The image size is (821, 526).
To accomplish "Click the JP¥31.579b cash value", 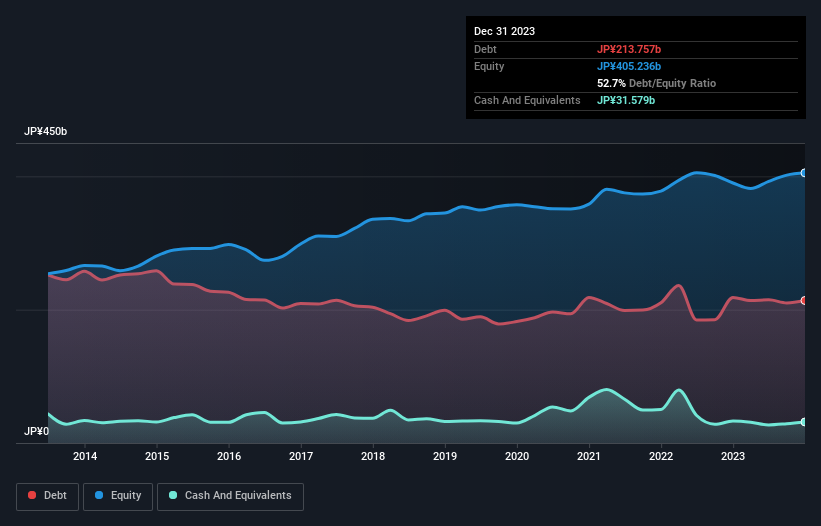I will (626, 100).
